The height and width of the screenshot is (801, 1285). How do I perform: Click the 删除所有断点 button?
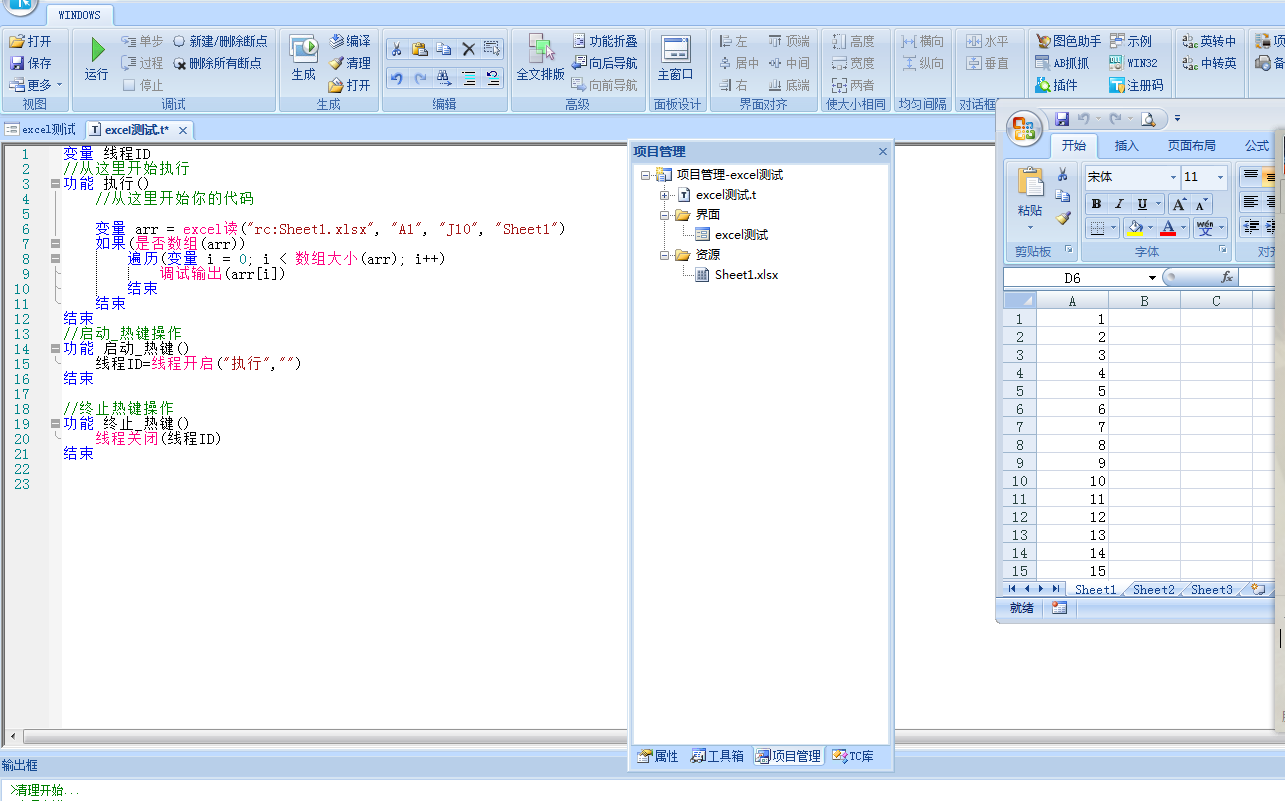pos(217,63)
